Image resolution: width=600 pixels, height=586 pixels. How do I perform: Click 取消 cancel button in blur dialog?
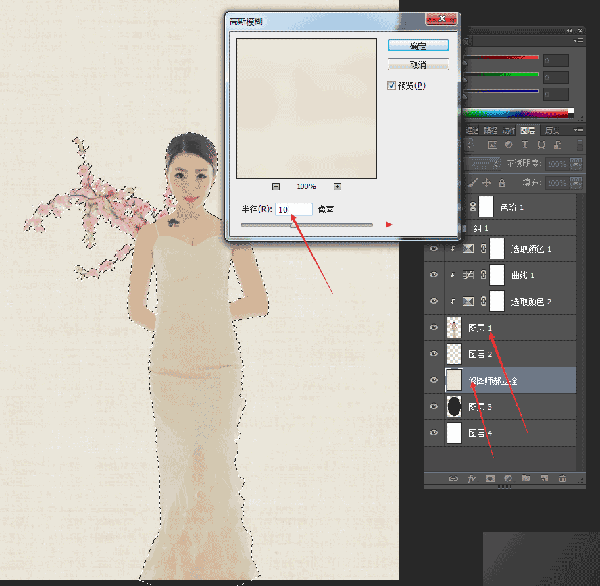click(418, 65)
